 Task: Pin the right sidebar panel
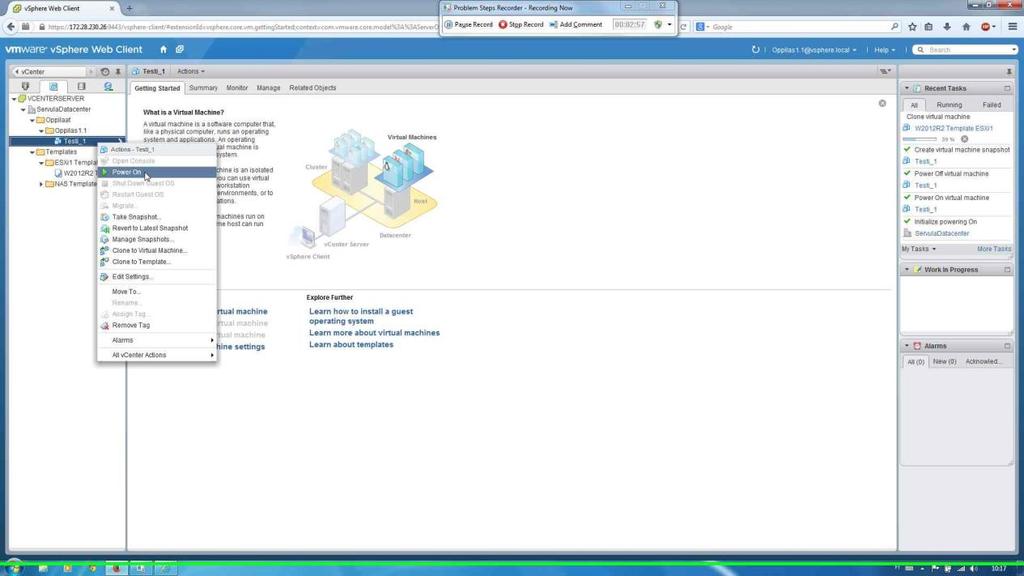point(1009,72)
